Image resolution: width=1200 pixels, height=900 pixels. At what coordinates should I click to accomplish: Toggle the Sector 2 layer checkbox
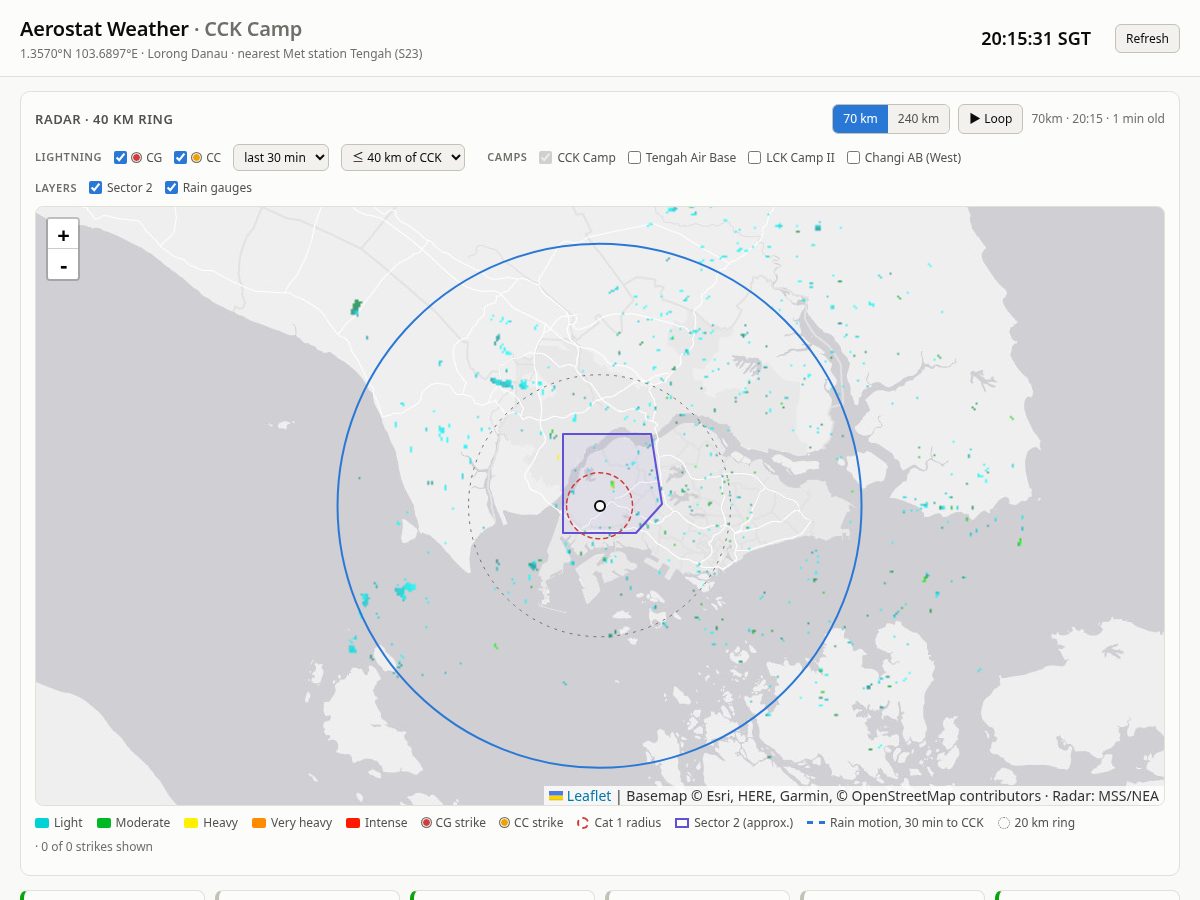(96, 187)
